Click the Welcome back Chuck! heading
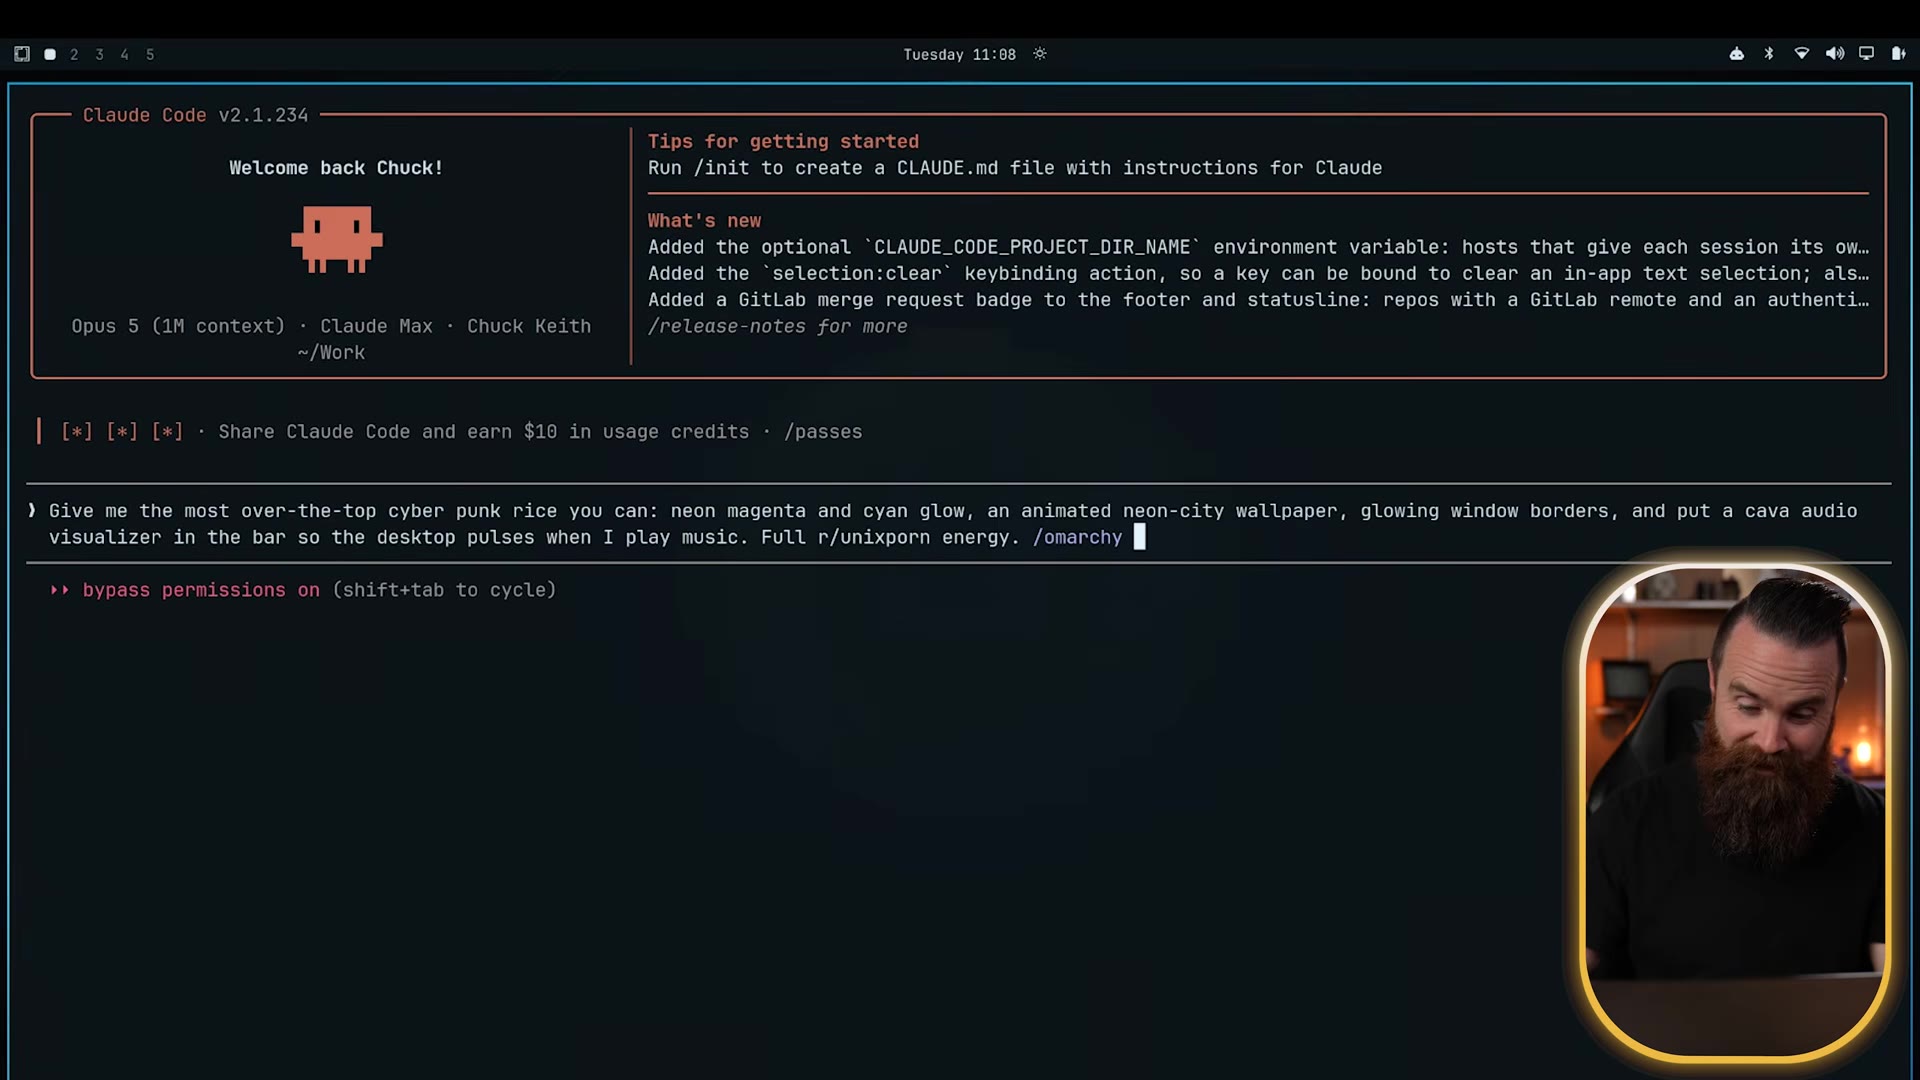1920x1080 pixels. pos(336,168)
